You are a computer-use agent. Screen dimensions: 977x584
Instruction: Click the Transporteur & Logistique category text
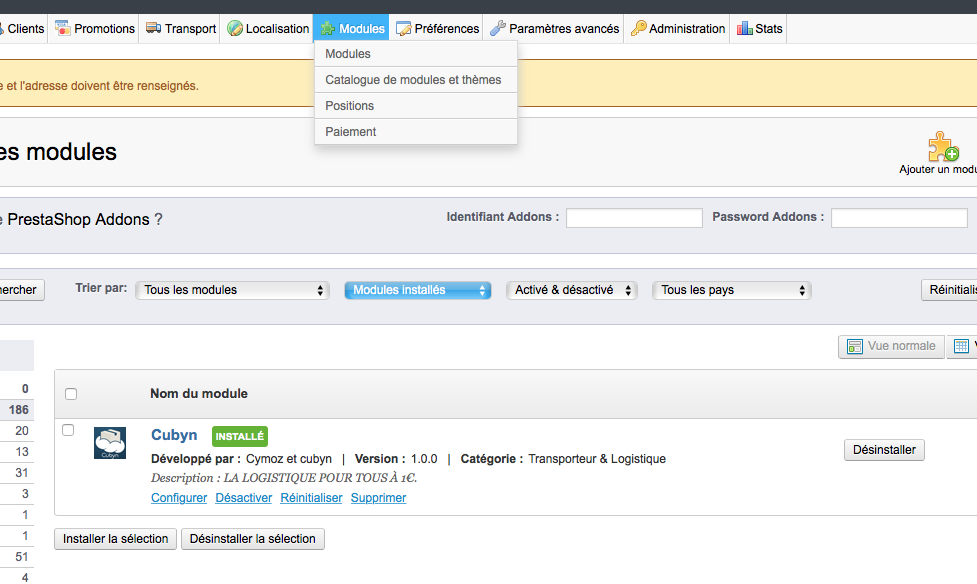click(x=597, y=459)
